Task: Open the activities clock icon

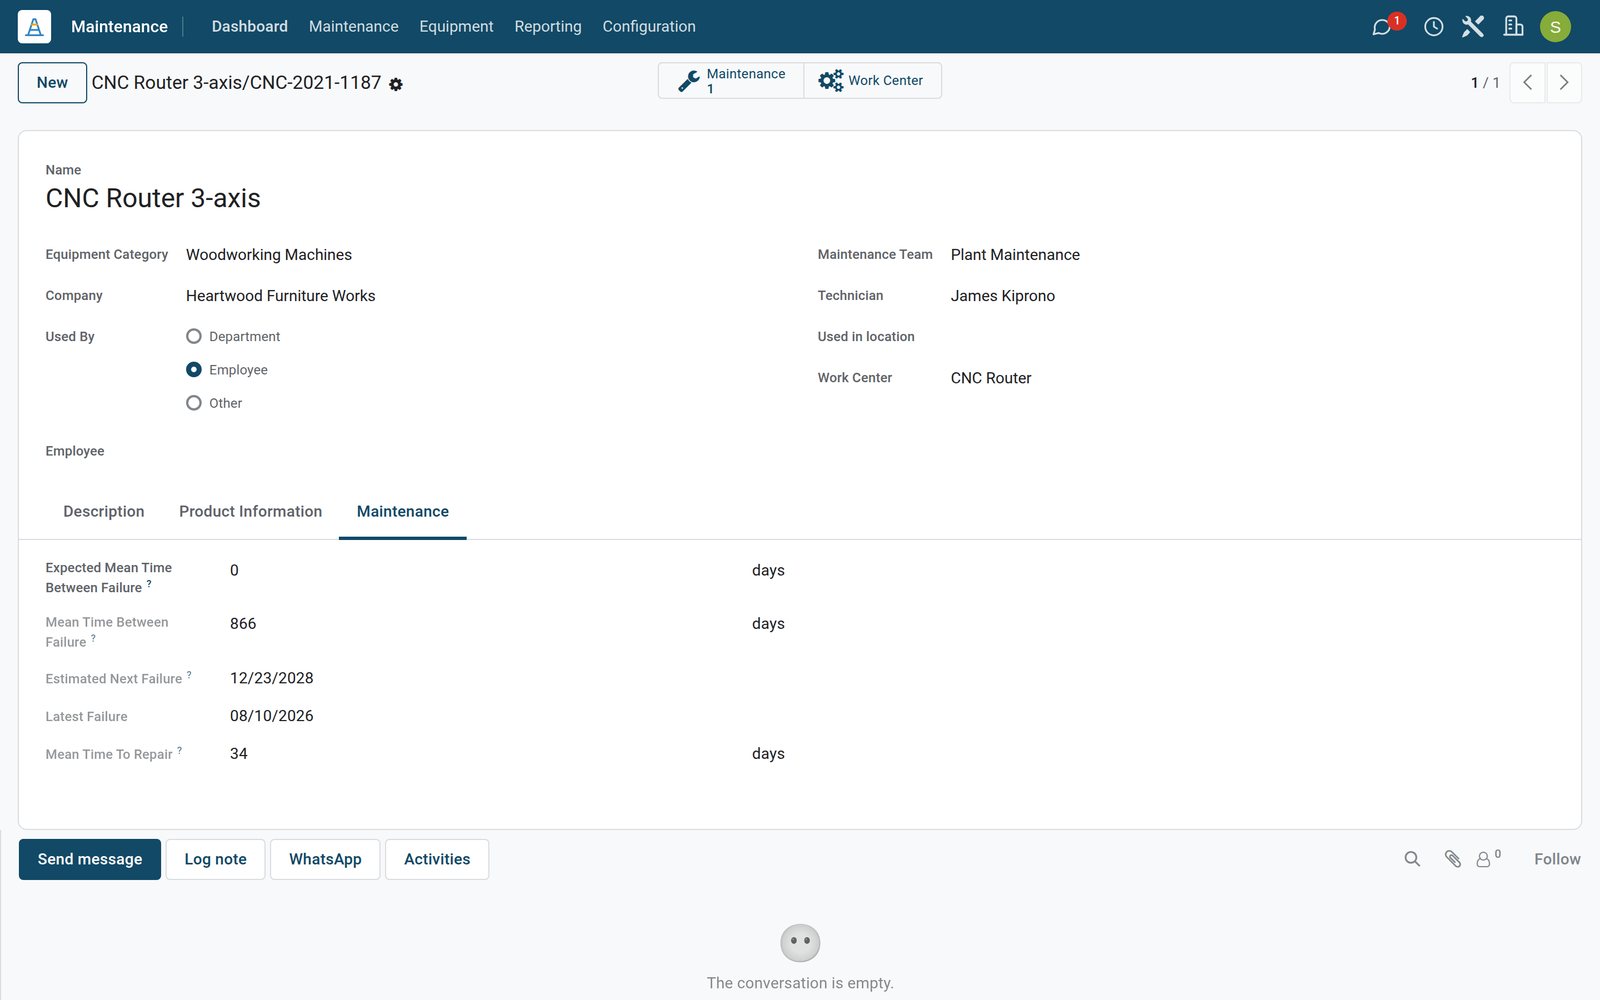Action: [1433, 27]
